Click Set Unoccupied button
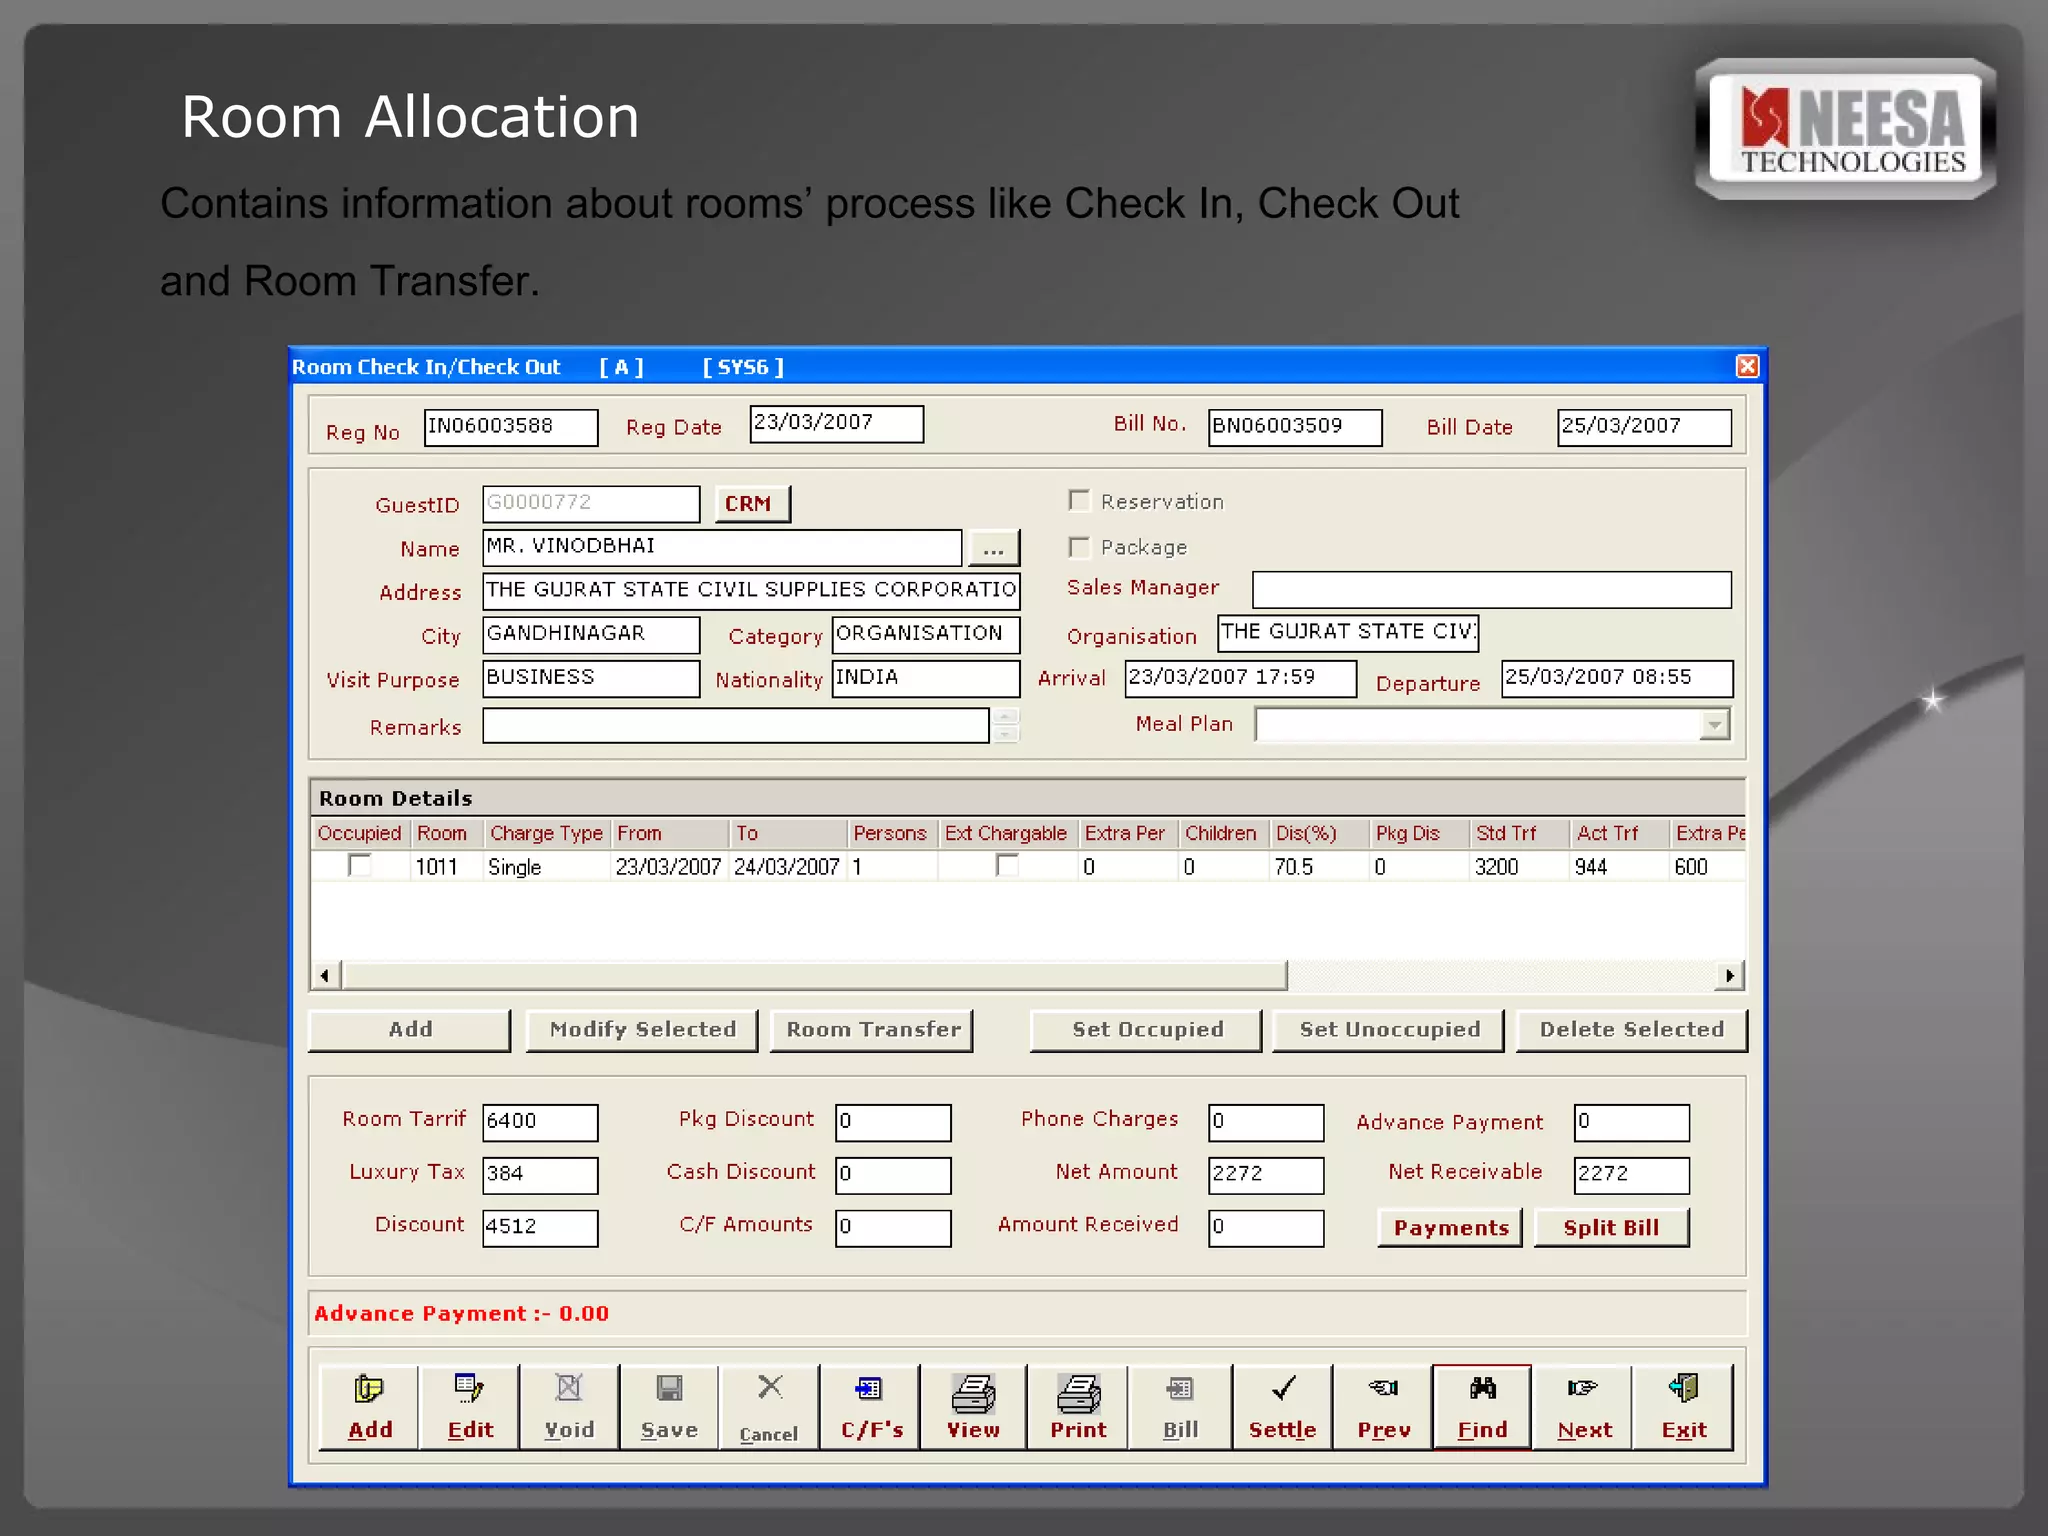Viewport: 2048px width, 1536px height. pyautogui.click(x=1389, y=1029)
